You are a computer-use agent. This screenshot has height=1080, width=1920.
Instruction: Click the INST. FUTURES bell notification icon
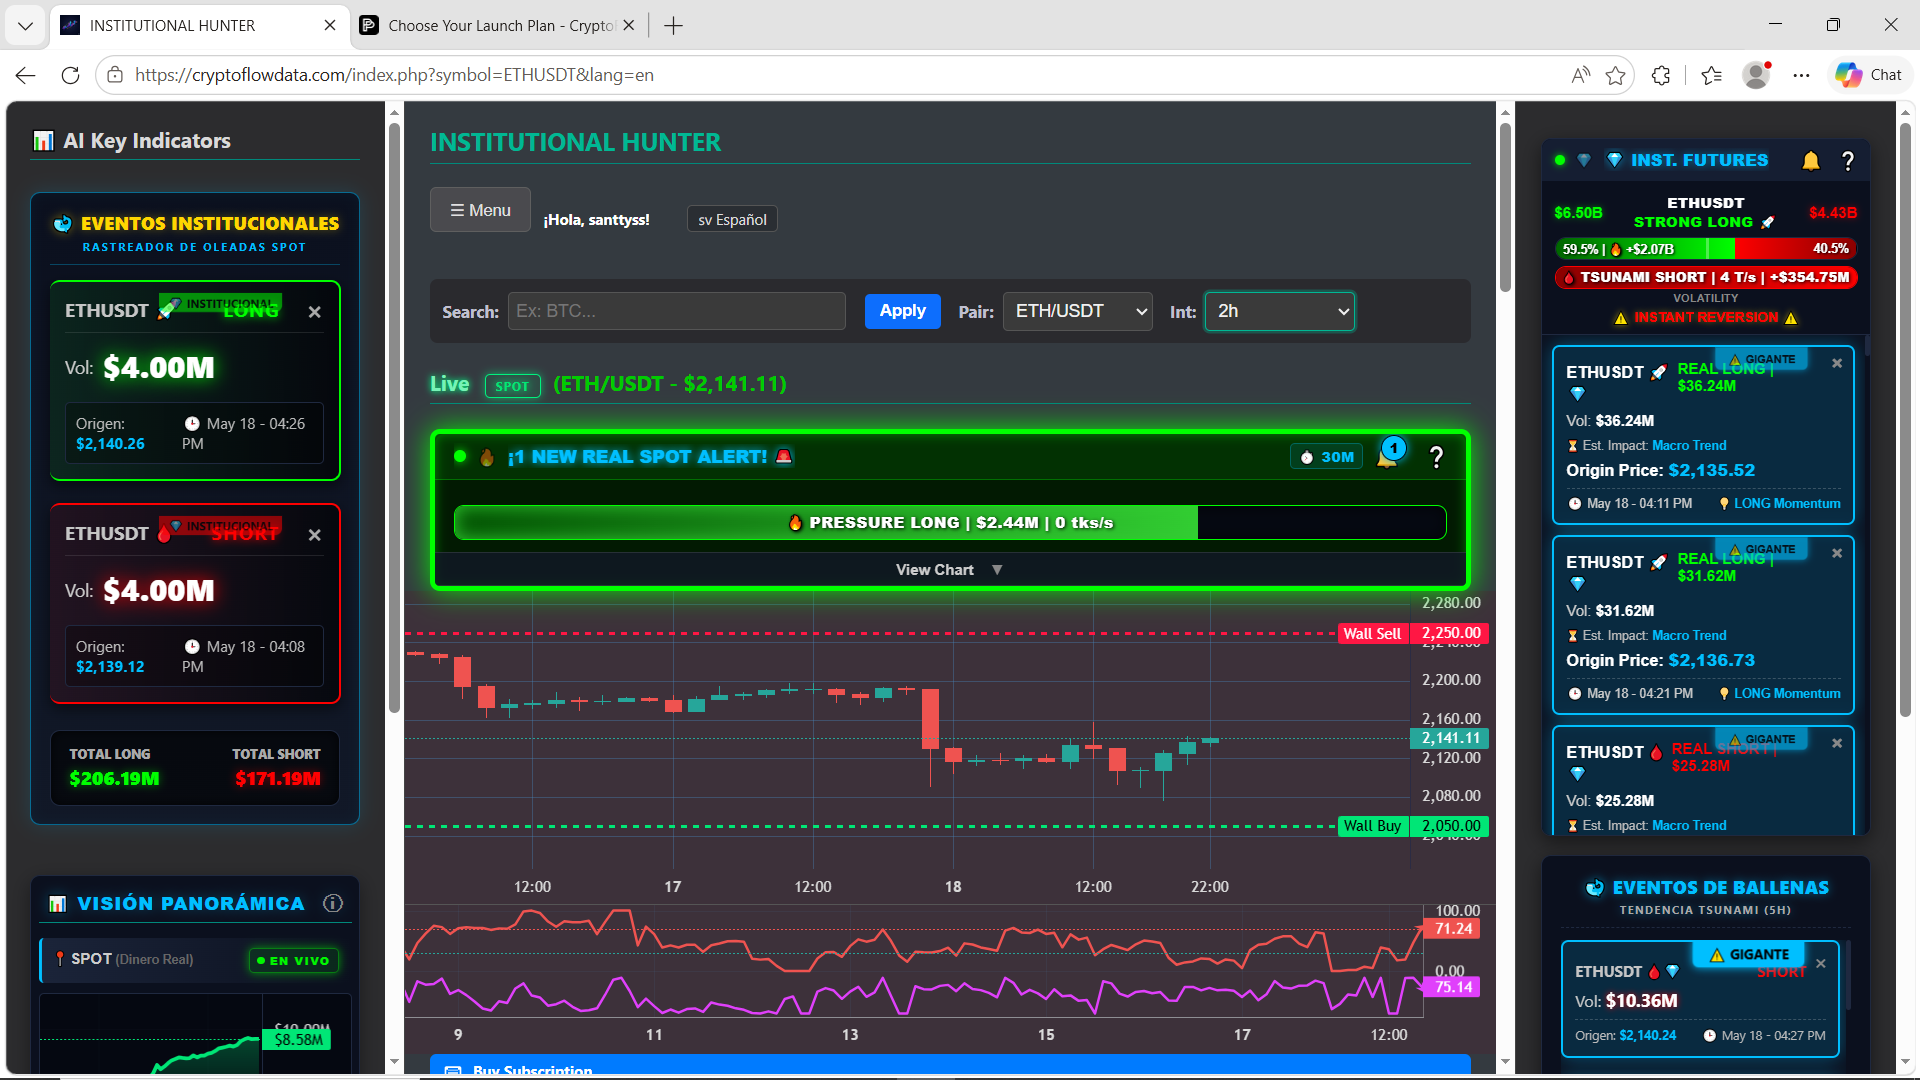point(1811,161)
